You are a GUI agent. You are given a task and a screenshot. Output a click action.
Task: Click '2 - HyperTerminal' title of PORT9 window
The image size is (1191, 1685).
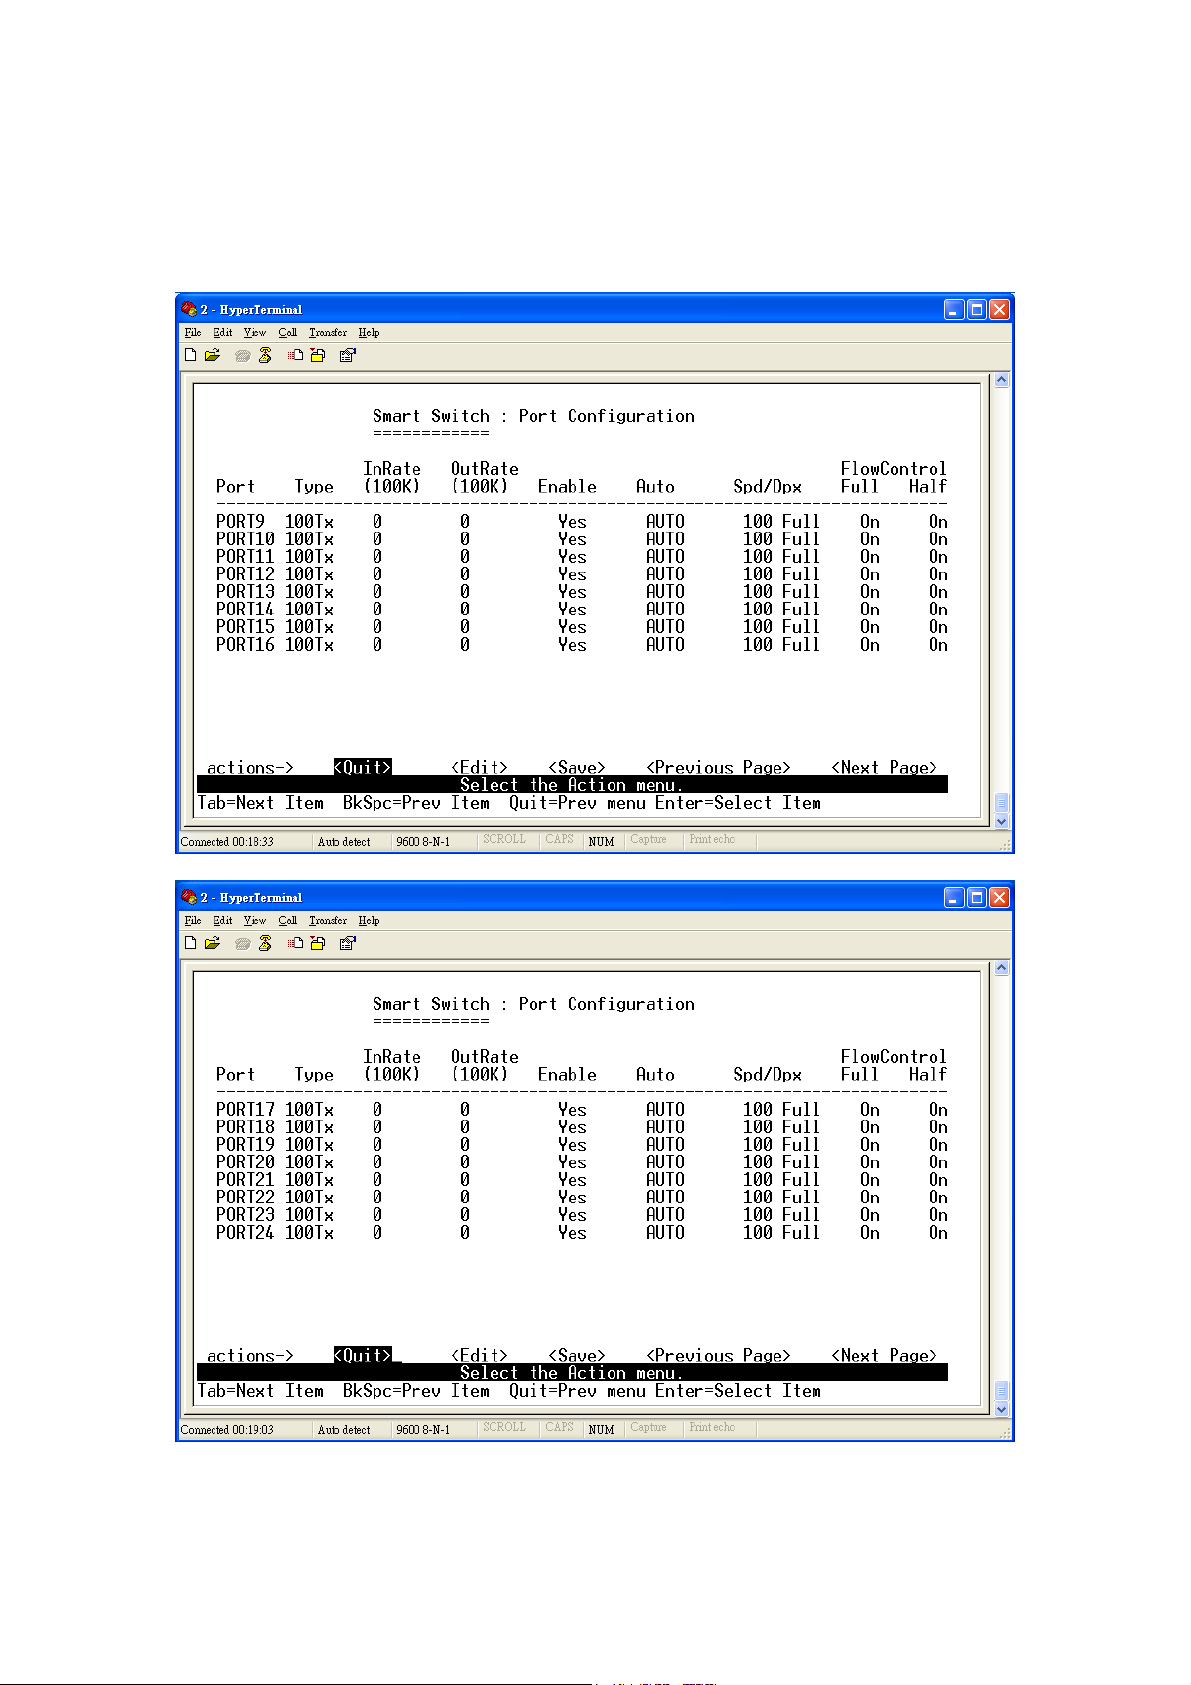pyautogui.click(x=251, y=310)
